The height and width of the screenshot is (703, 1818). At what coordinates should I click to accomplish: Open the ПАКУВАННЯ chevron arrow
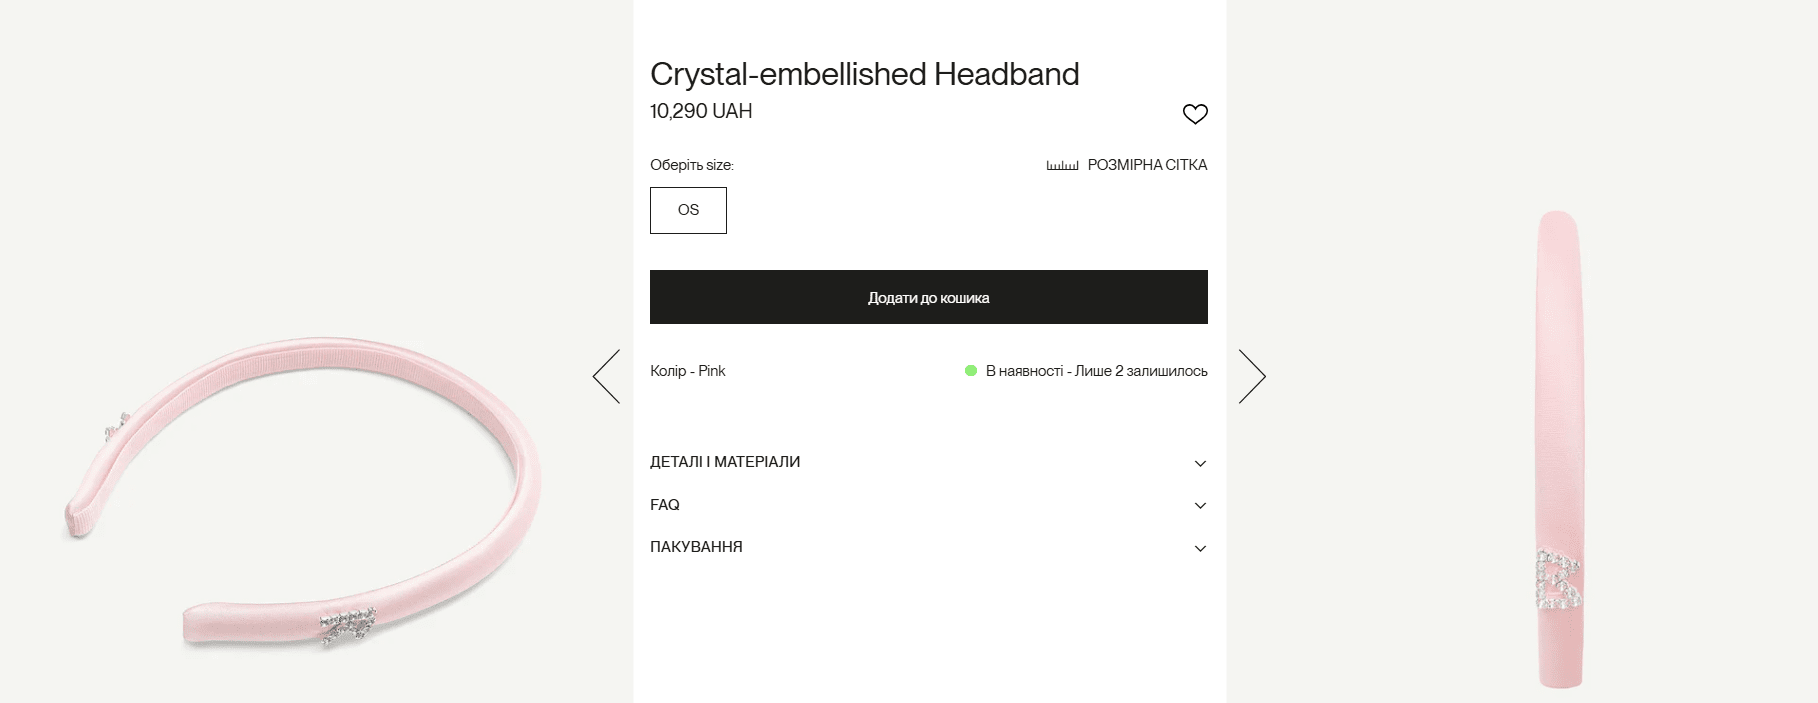click(1200, 548)
